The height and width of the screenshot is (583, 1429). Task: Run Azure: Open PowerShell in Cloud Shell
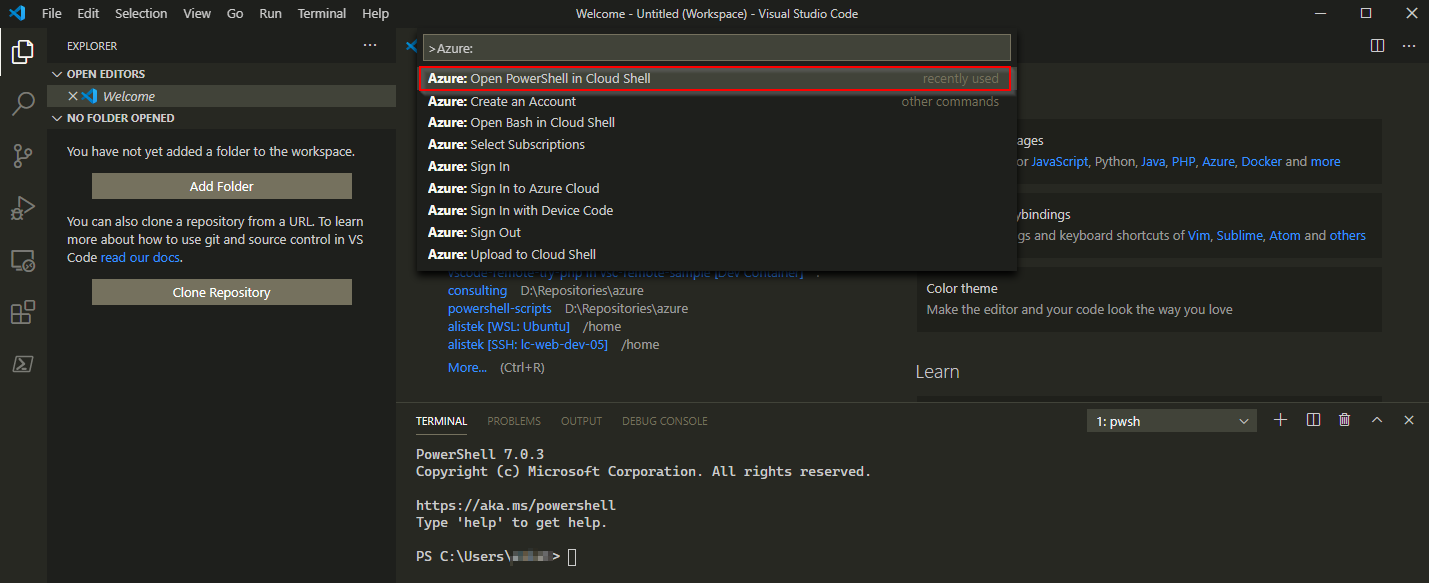717,79
